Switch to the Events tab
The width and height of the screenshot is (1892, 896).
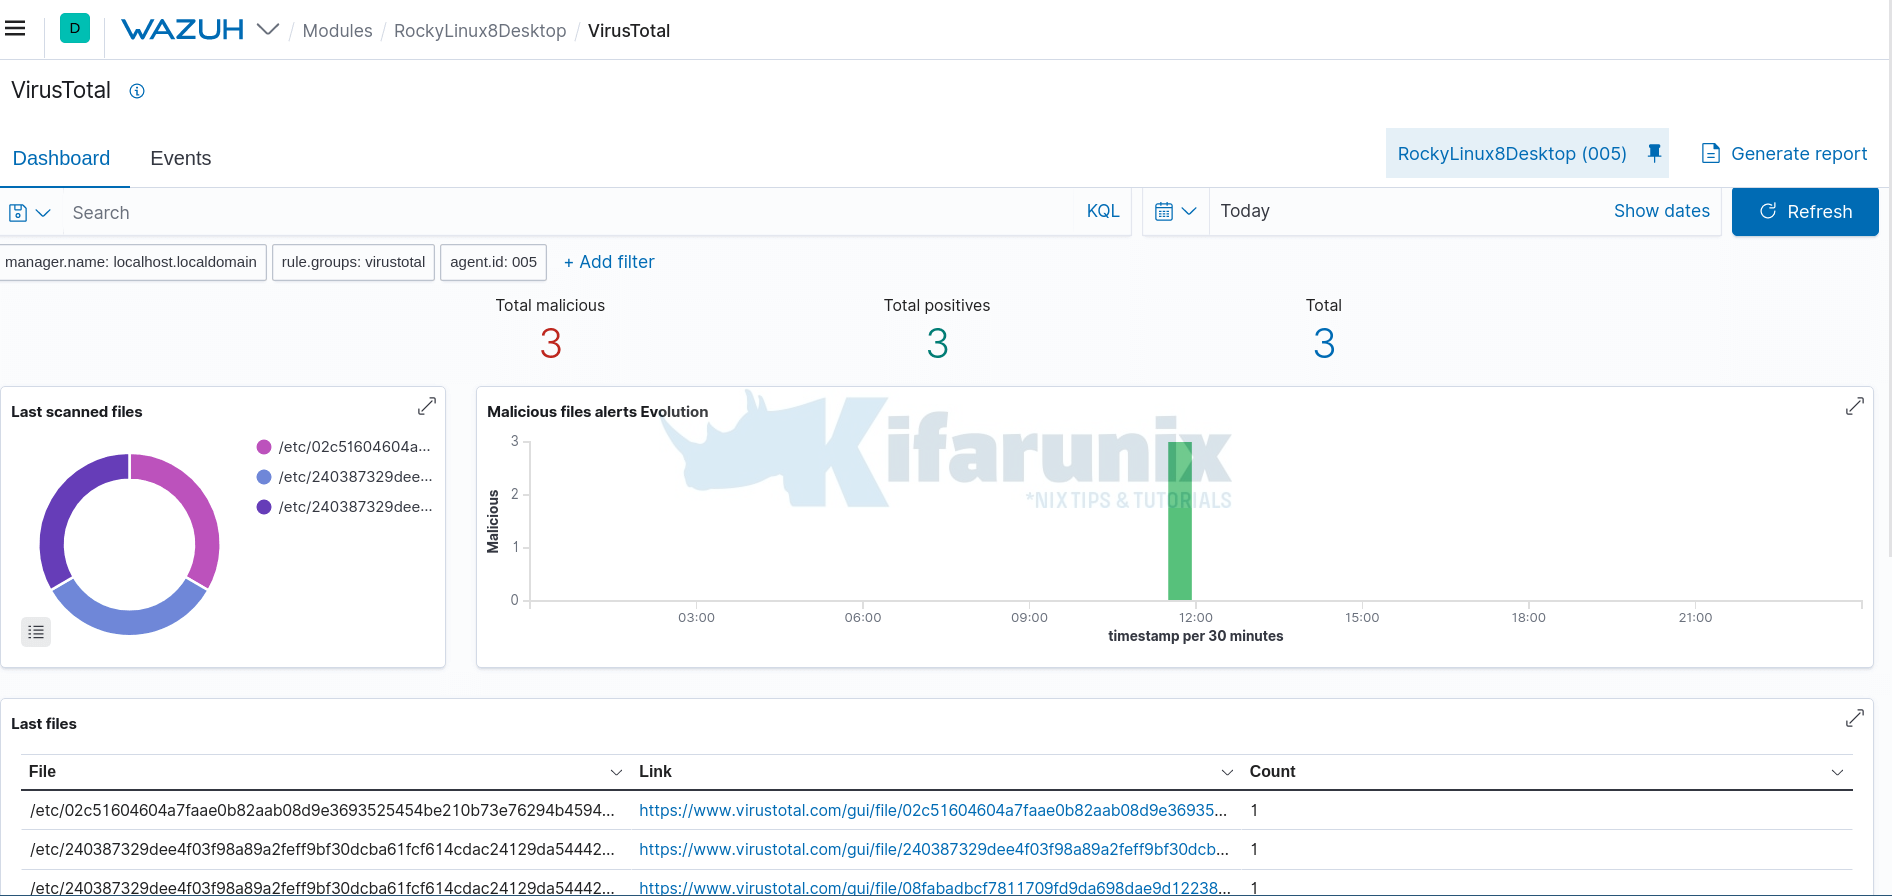coord(181,158)
